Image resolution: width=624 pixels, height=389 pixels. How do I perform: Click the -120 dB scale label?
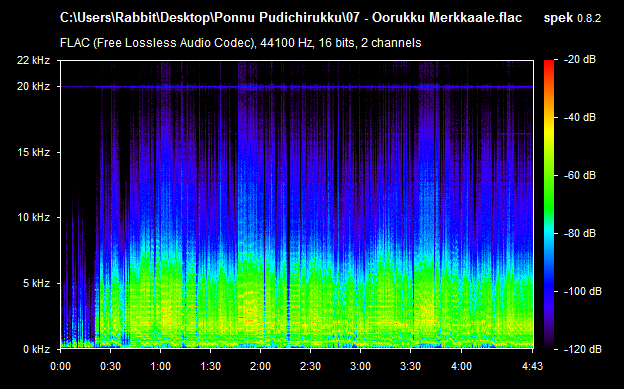click(x=583, y=349)
